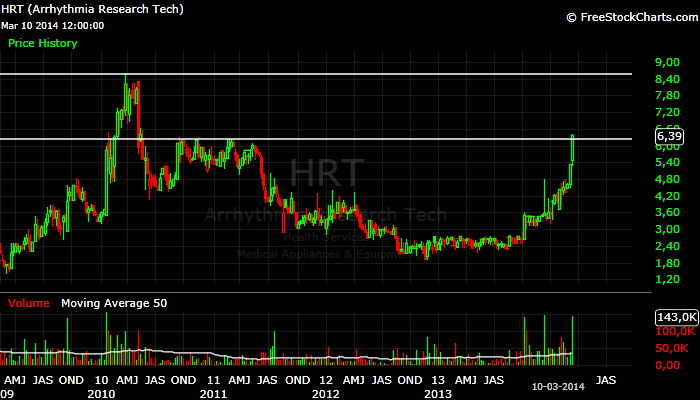The height and width of the screenshot is (400, 700).
Task: Click the 3,60 price axis label
Action: coord(667,212)
